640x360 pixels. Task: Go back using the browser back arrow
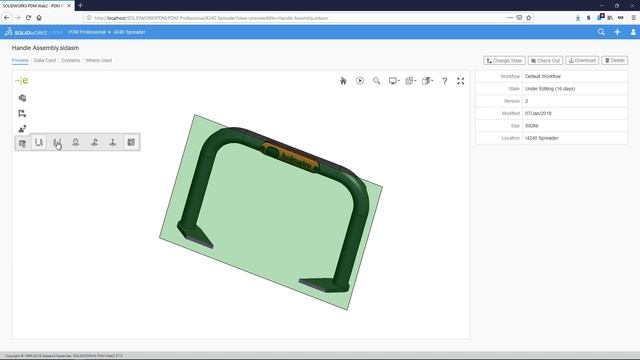coord(7,18)
